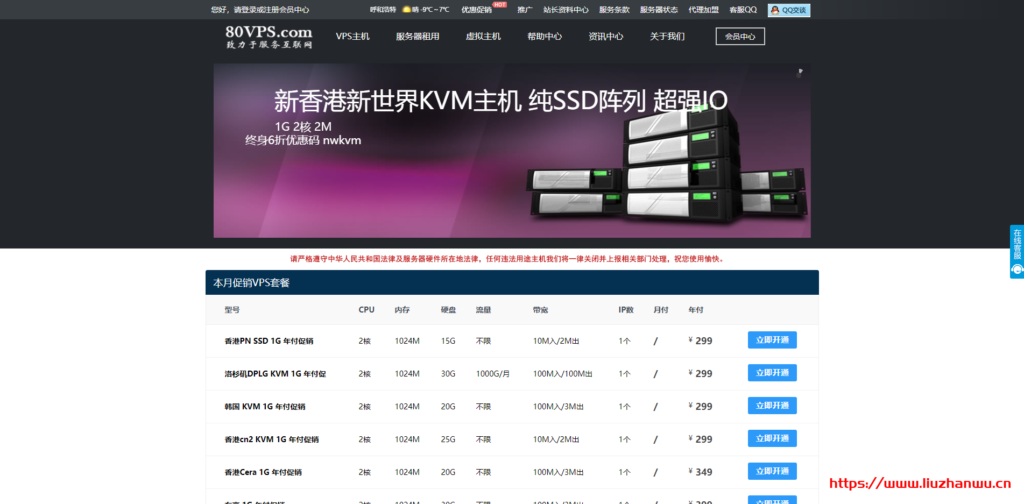Click the 新香港新世界KVM主机 banner image

(x=512, y=151)
